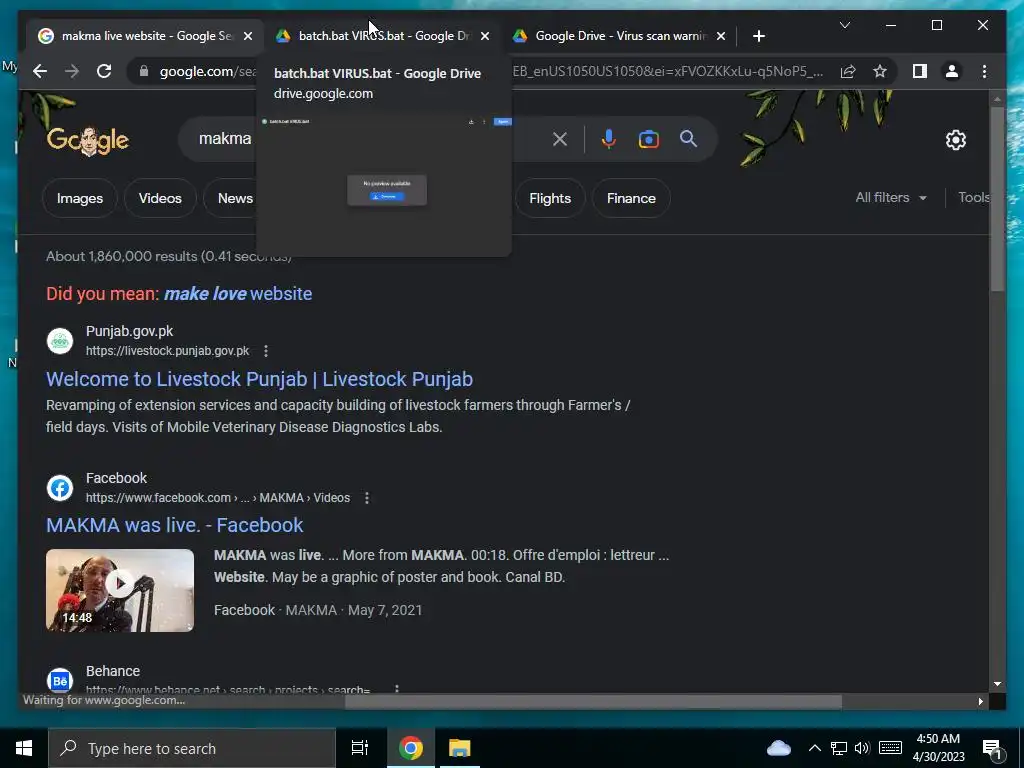Image resolution: width=1024 pixels, height=768 pixels.
Task: Click the Chrome taskbar icon
Action: coord(411,748)
